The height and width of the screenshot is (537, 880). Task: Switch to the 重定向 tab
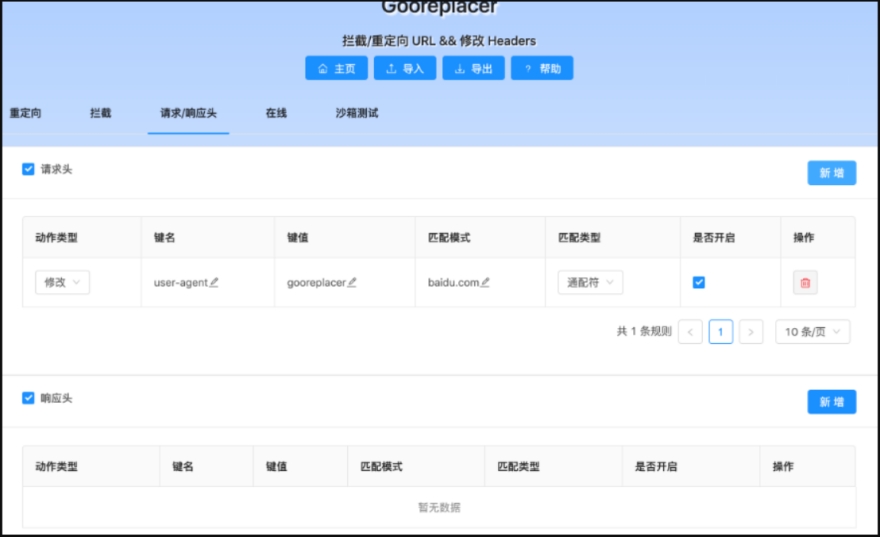point(26,113)
